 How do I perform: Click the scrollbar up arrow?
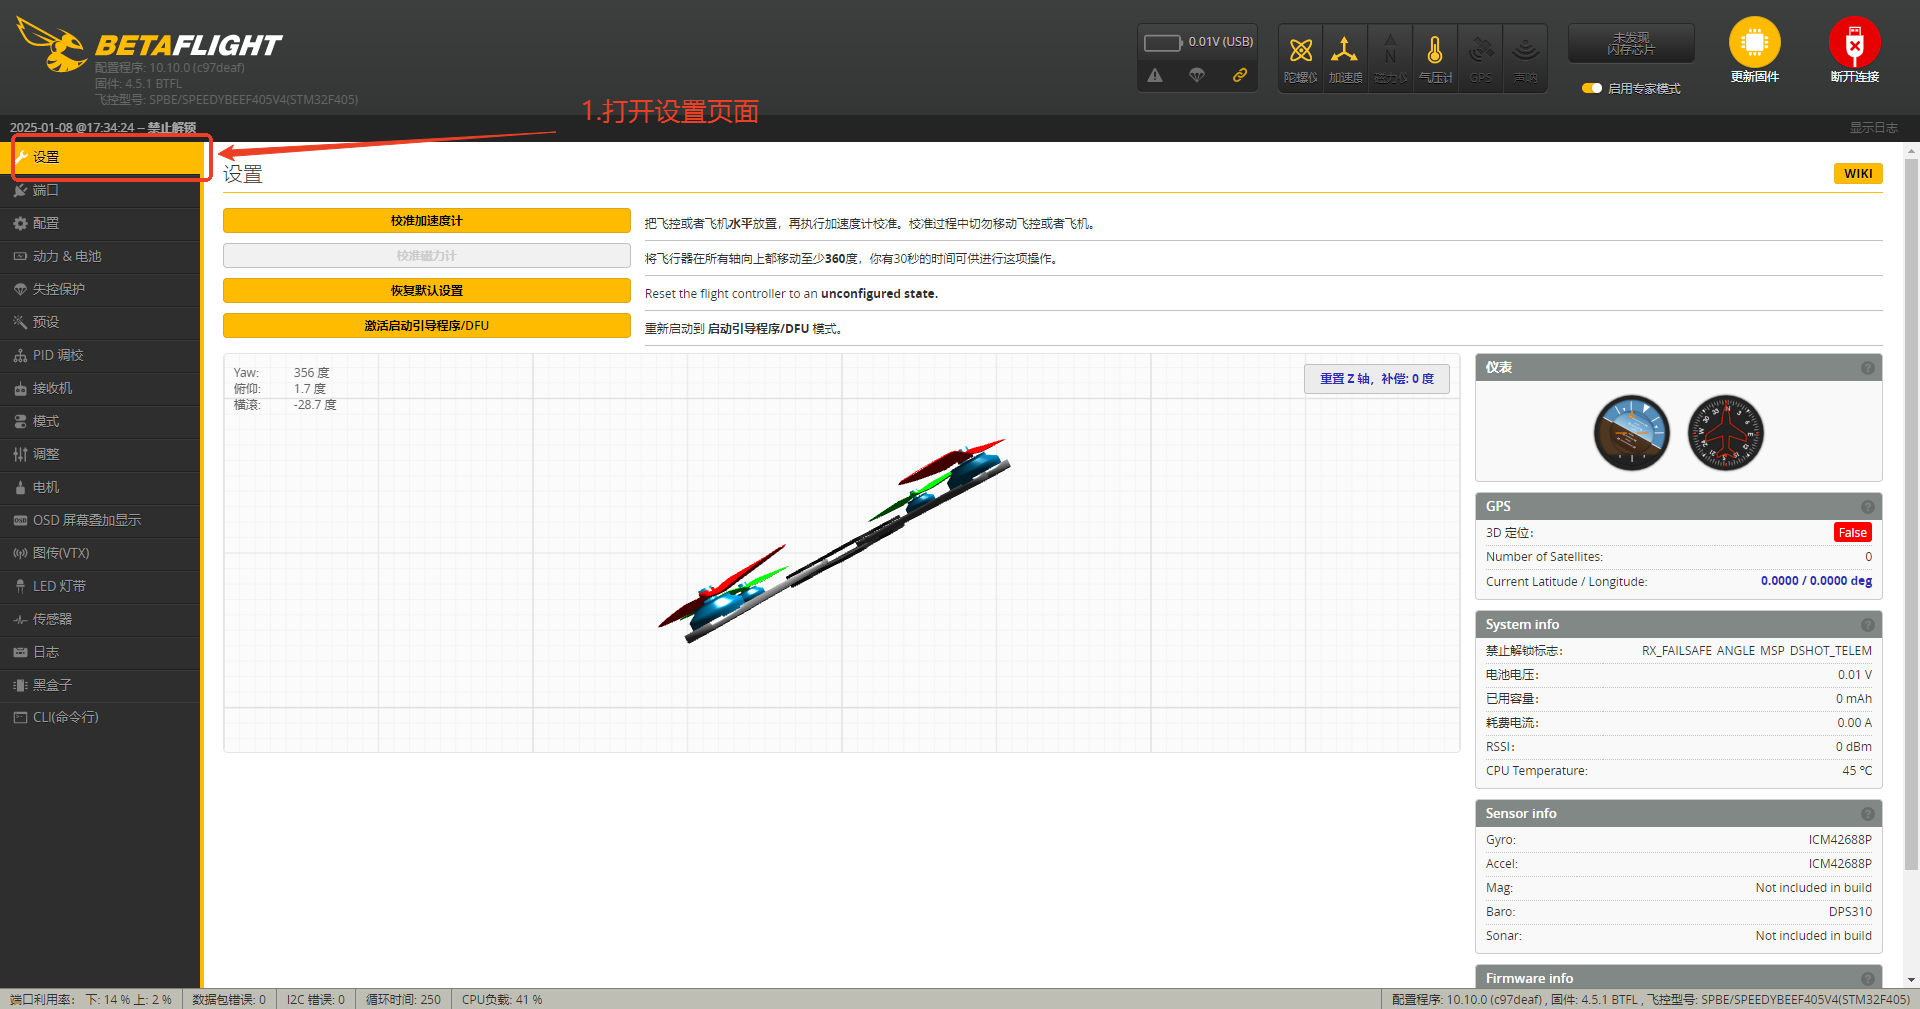[1911, 152]
